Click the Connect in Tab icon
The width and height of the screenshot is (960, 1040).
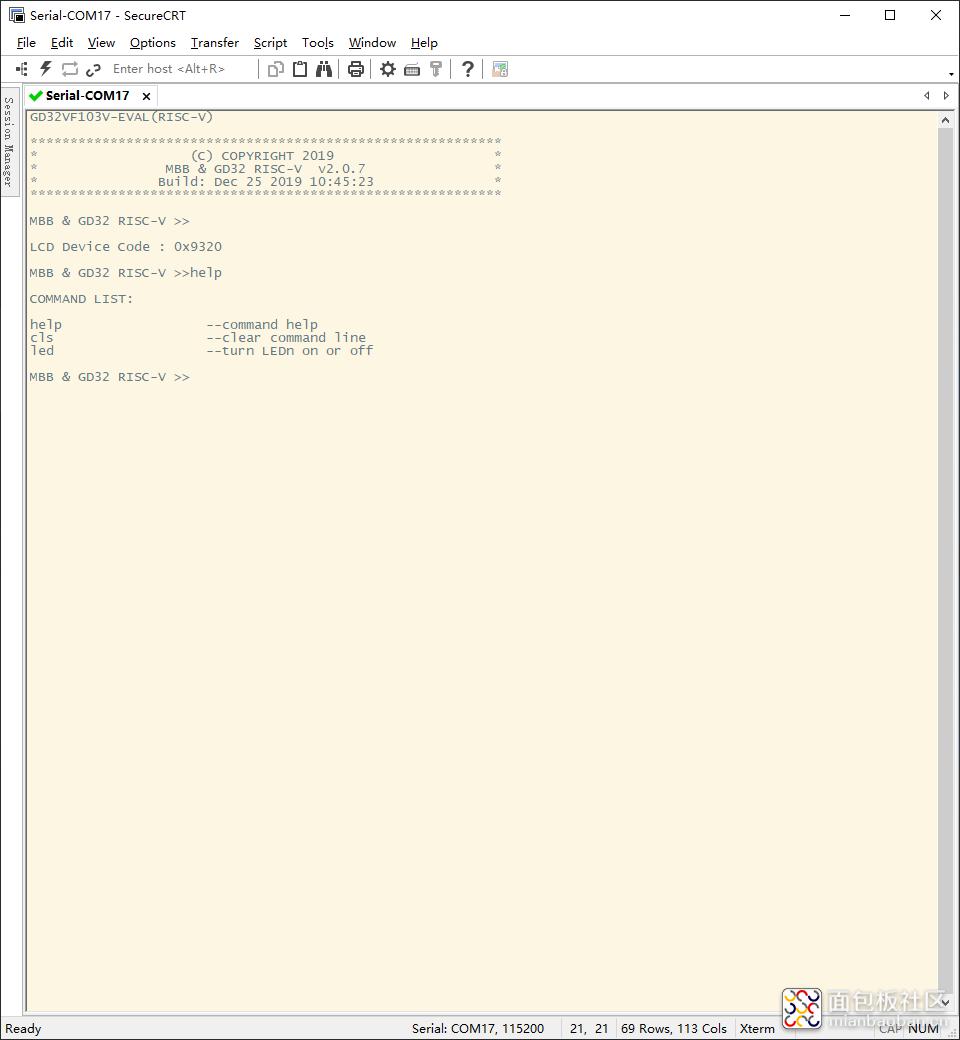[x=70, y=69]
